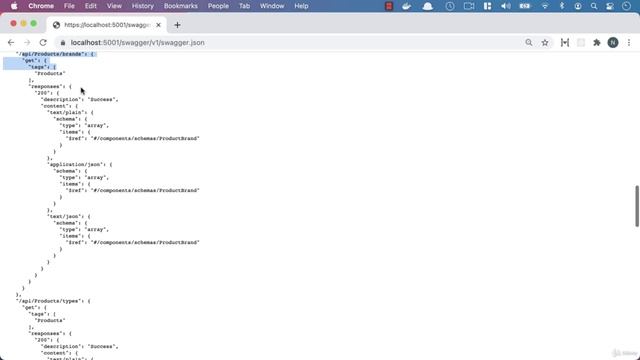This screenshot has height=360, width=640.
Task: Open the Tab menu
Action: point(244,6)
